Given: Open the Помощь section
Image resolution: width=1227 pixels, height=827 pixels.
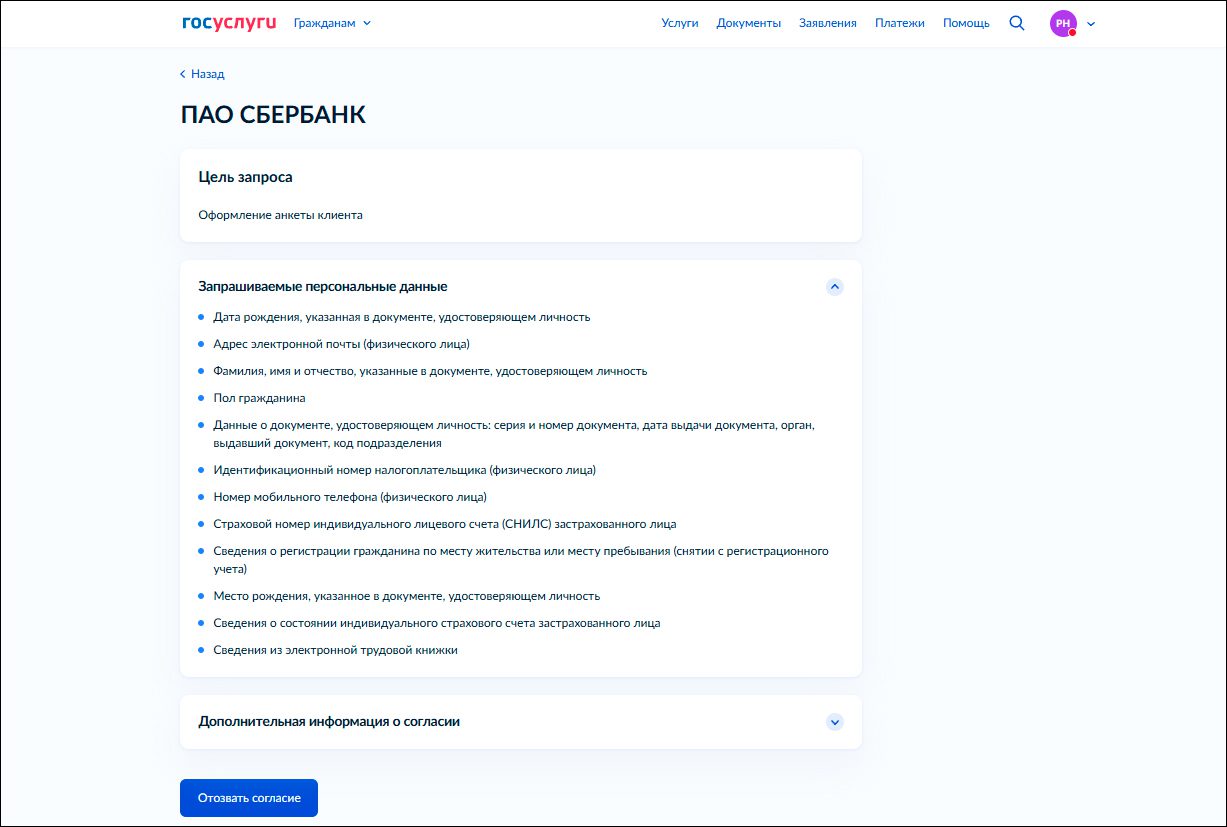Looking at the screenshot, I should pos(966,23).
